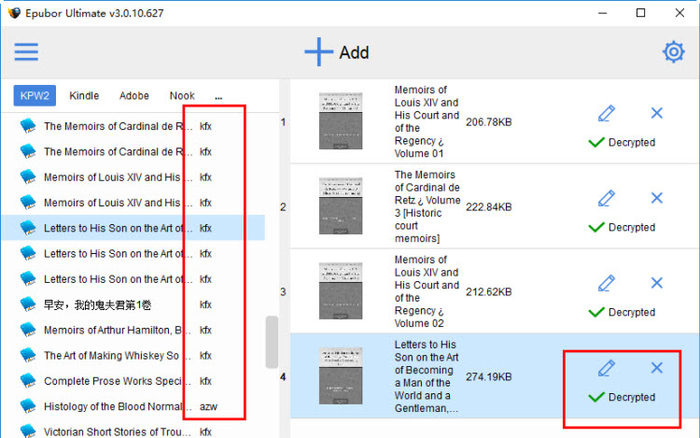Click Decrypted status of Letters to His Son
Image resolution: width=700 pixels, height=438 pixels.
pos(622,397)
